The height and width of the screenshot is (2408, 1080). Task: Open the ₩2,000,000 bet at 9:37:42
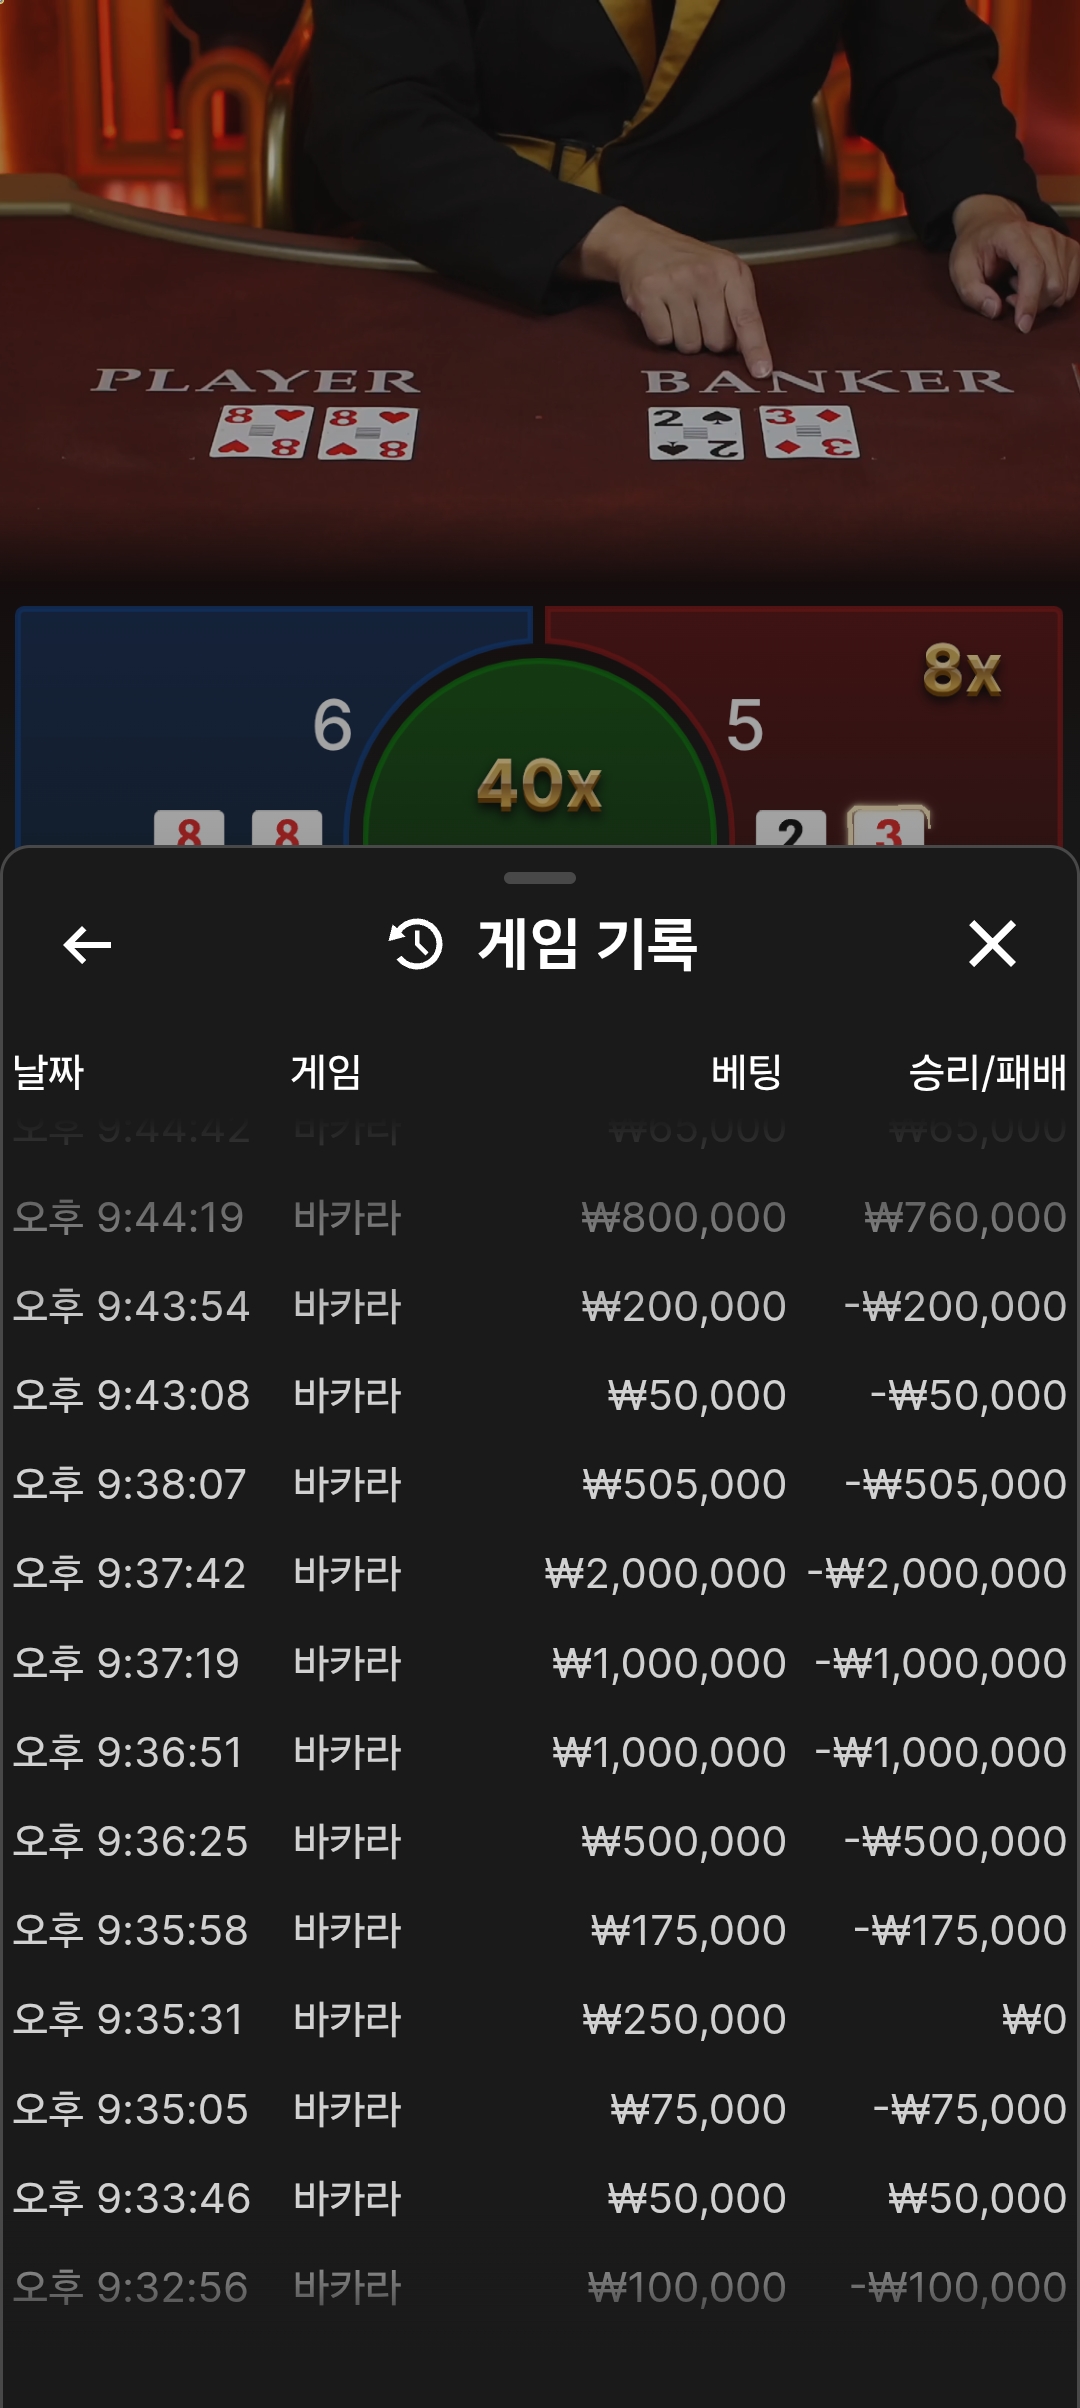pos(540,1573)
